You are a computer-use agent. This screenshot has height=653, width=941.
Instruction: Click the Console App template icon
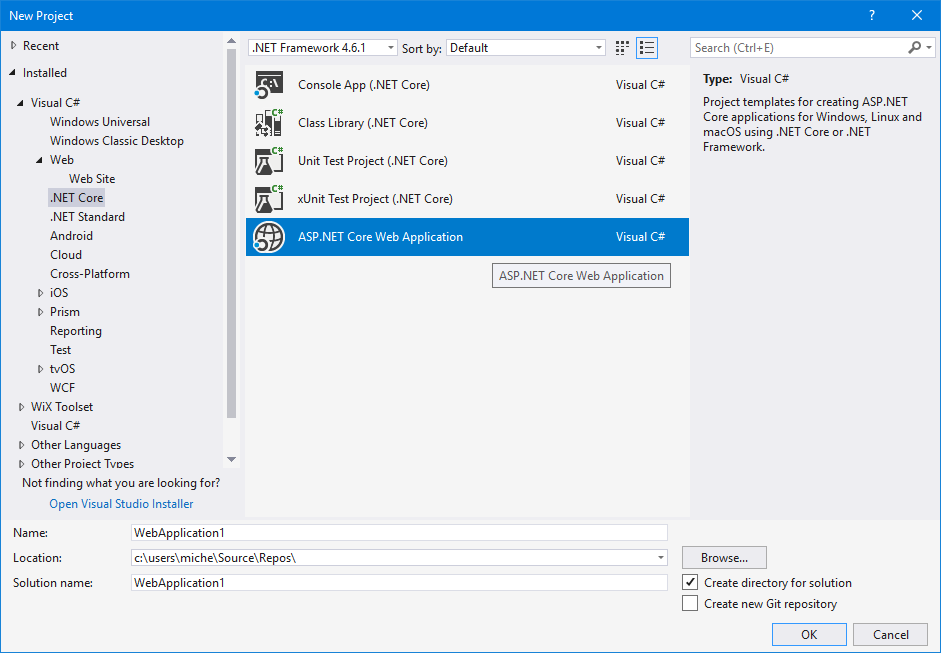[269, 85]
